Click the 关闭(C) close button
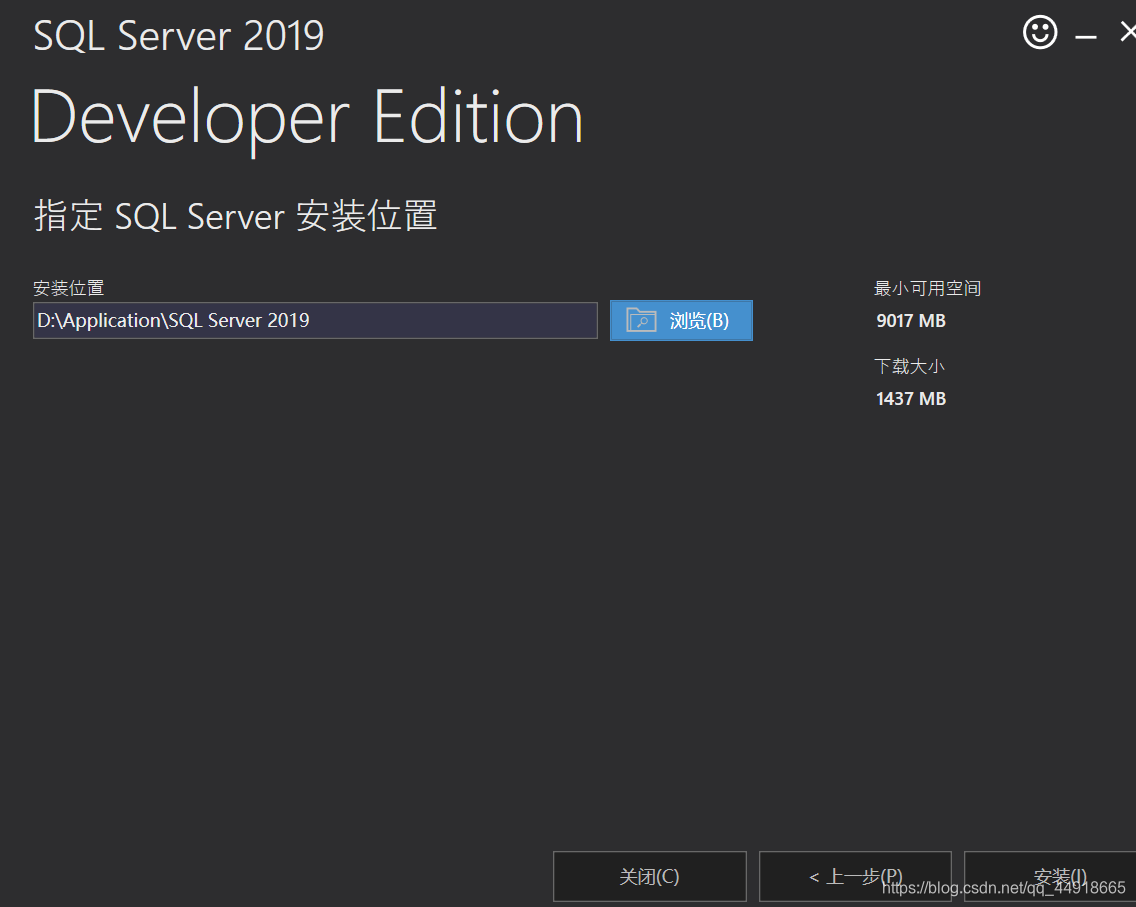 coord(649,877)
